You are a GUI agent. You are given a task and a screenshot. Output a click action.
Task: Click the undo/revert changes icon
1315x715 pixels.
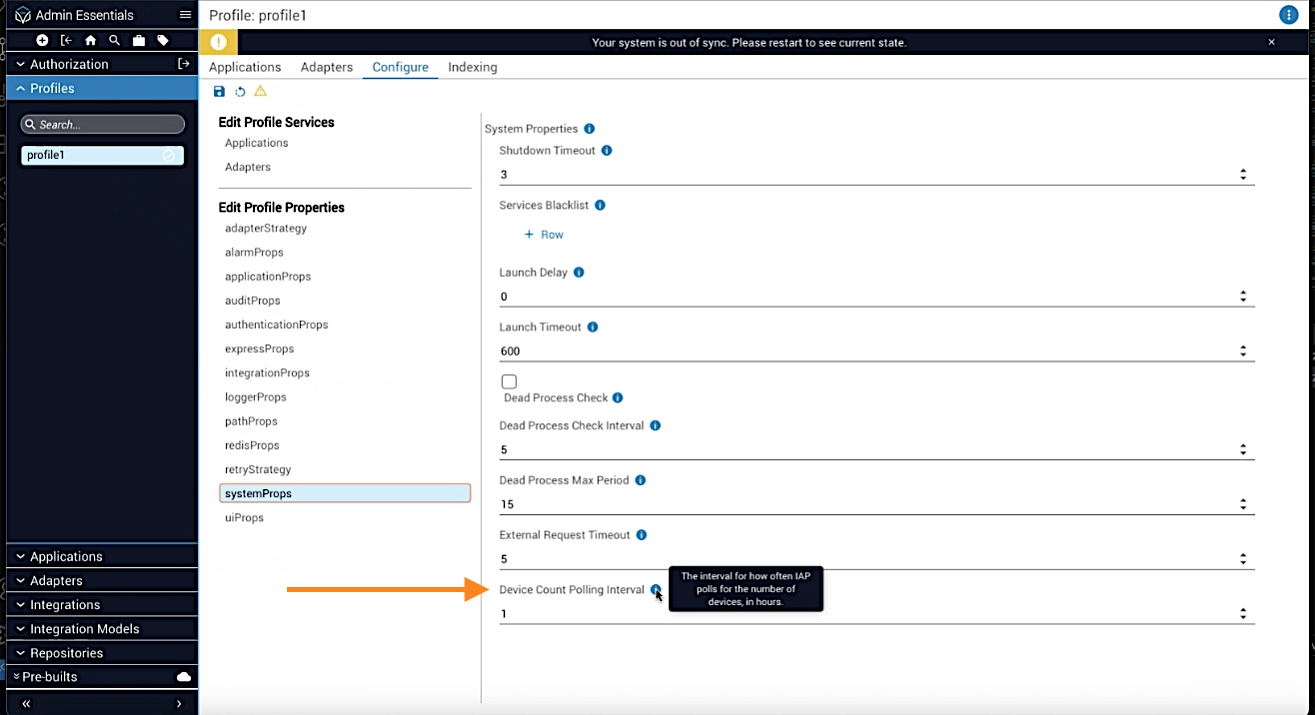tap(240, 92)
